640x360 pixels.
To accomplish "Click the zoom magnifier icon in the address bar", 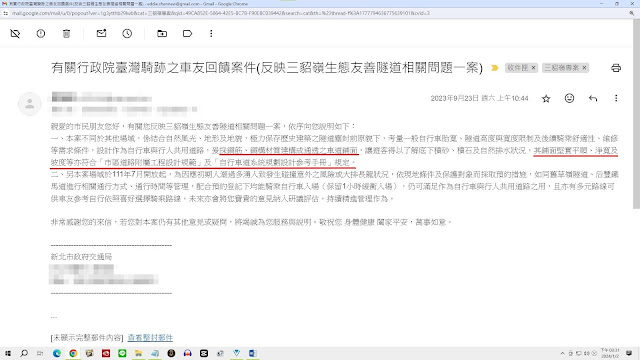I will coord(632,13).
